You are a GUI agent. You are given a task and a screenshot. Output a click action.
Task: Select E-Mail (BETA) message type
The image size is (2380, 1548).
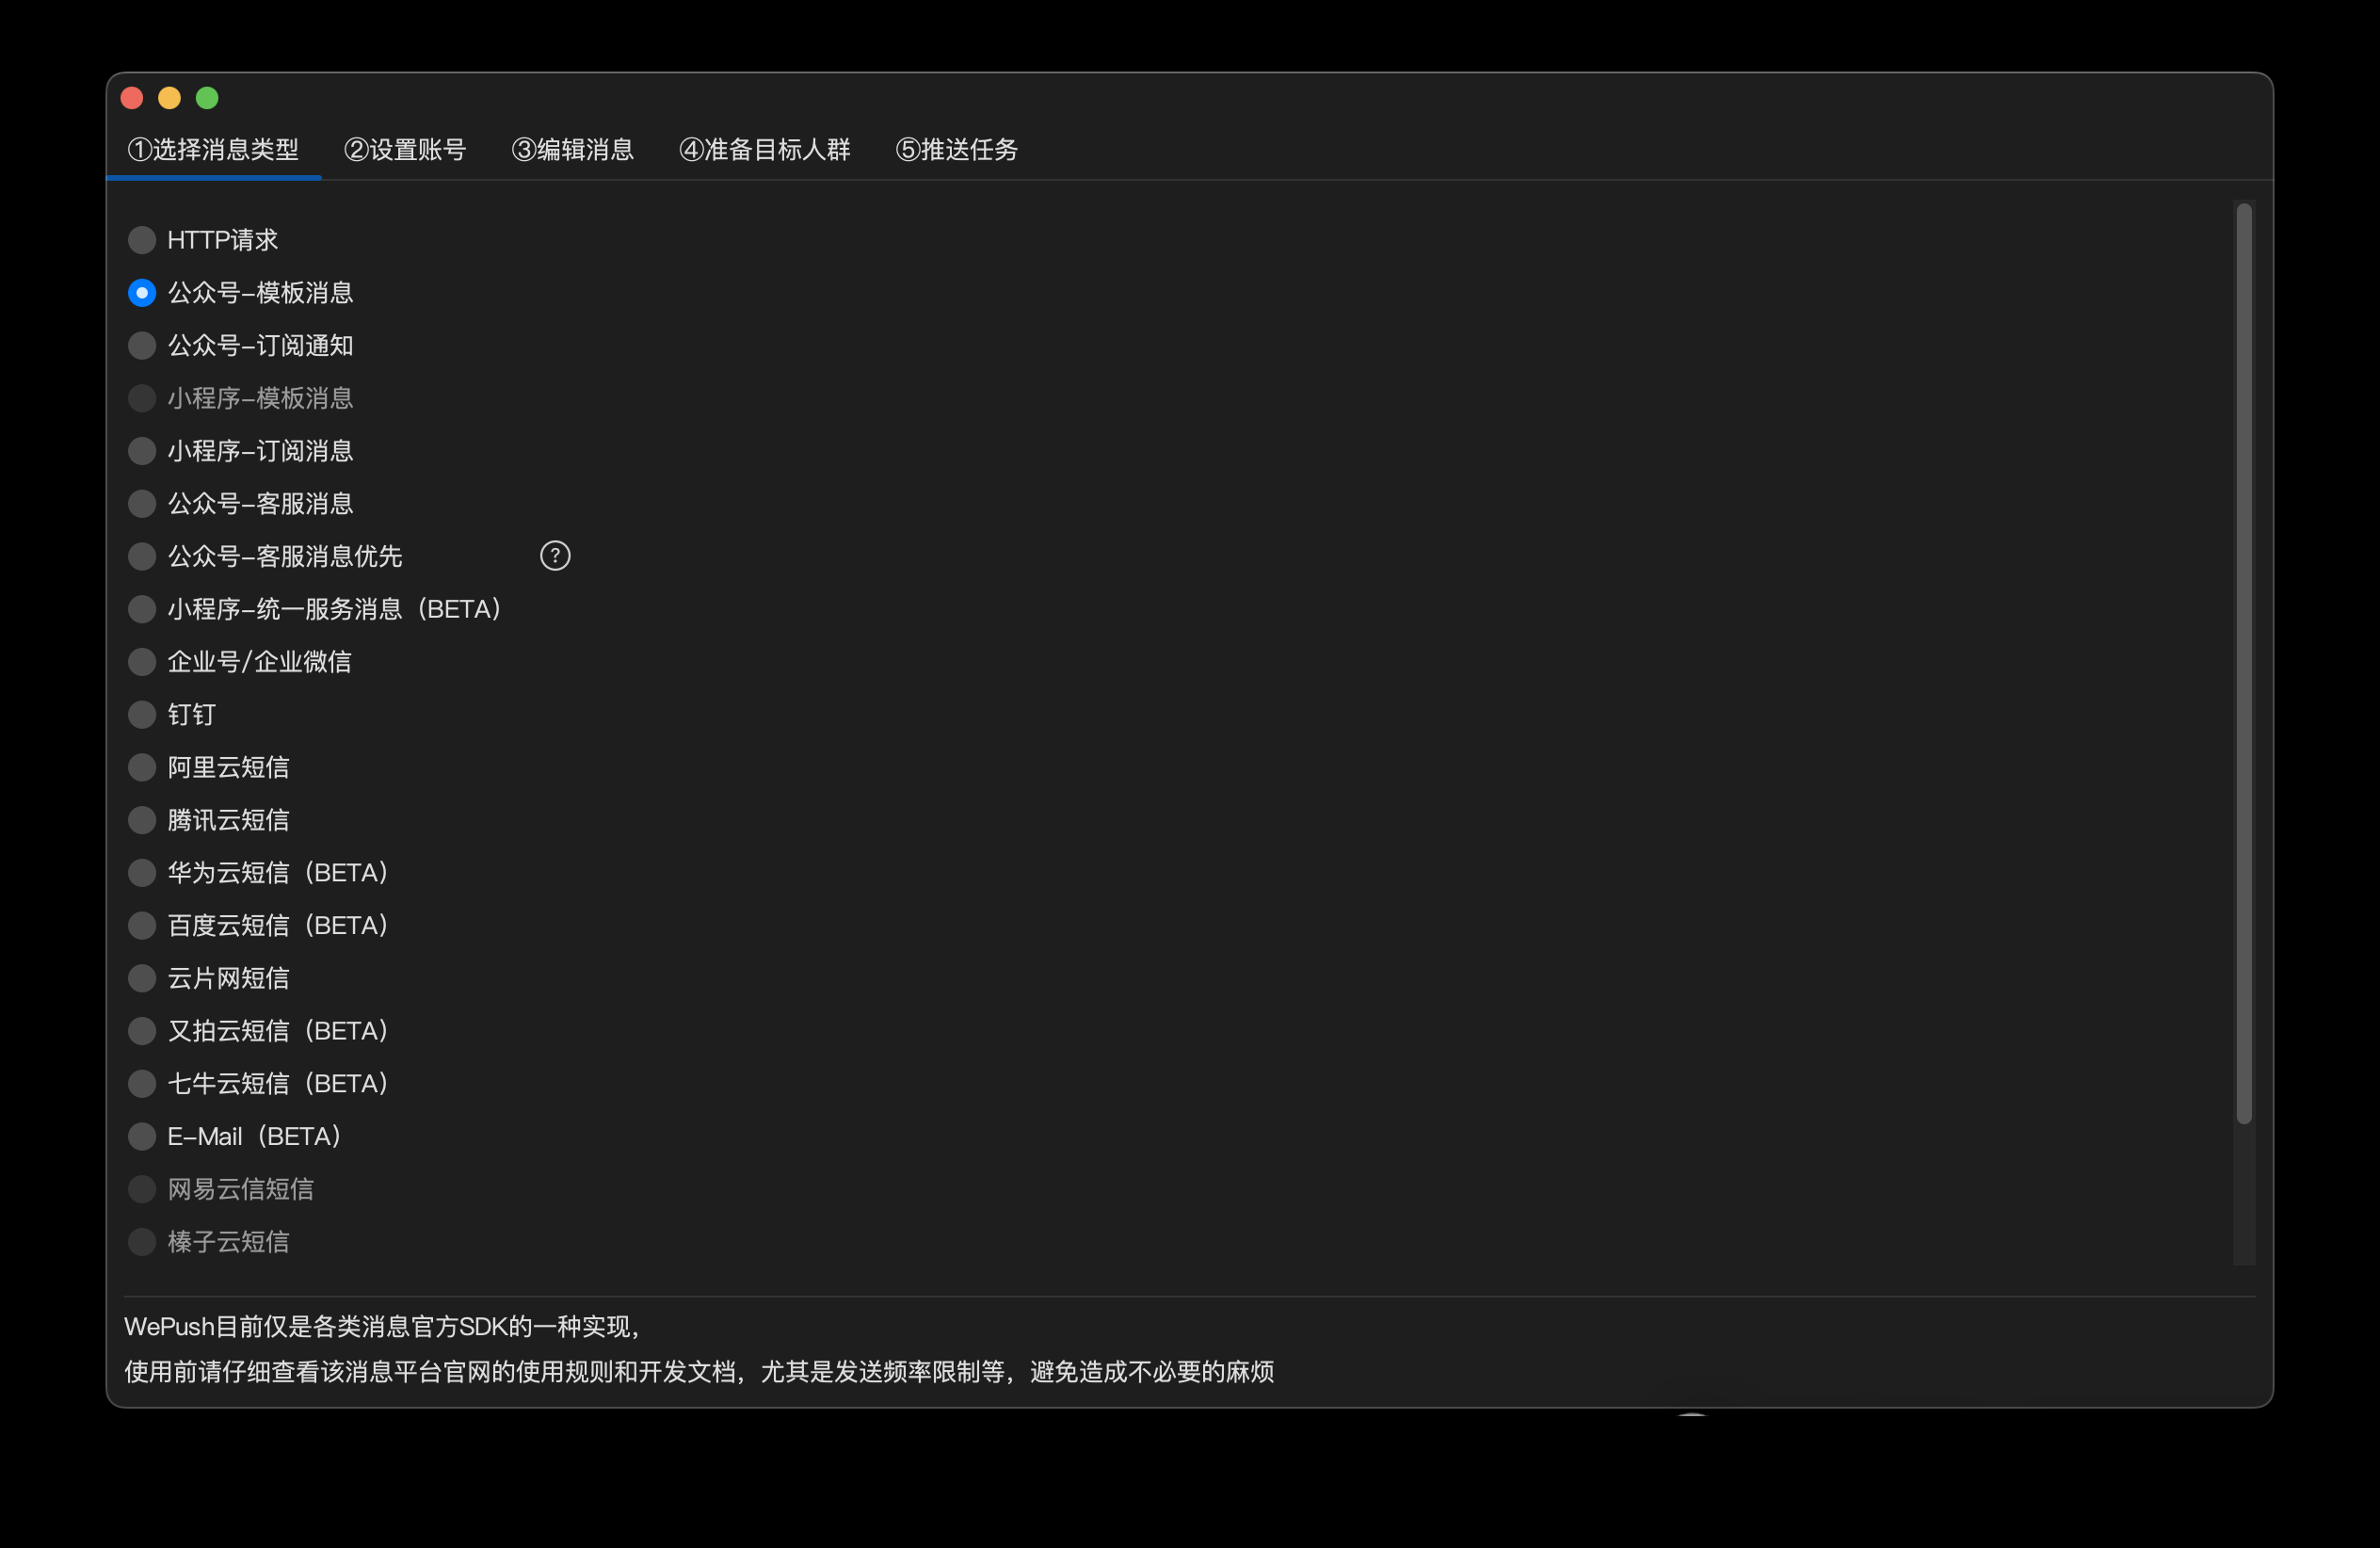coord(142,1137)
